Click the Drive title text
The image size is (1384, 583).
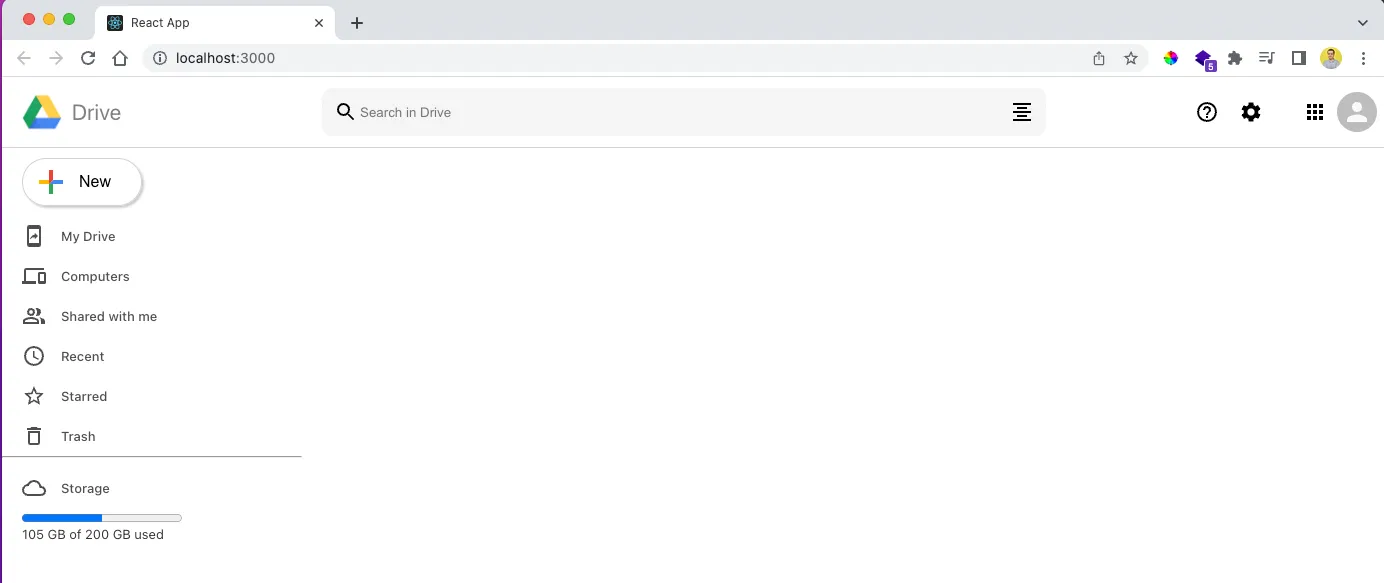(x=96, y=112)
